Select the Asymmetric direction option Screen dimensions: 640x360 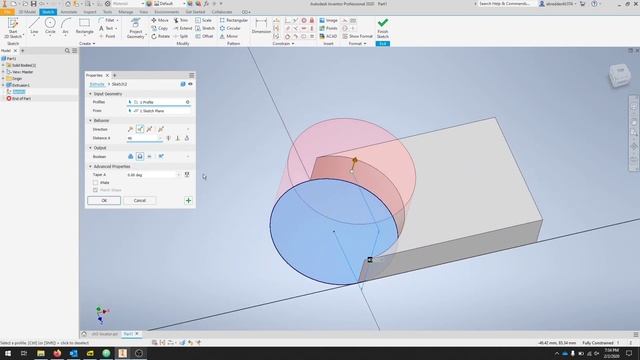click(161, 129)
